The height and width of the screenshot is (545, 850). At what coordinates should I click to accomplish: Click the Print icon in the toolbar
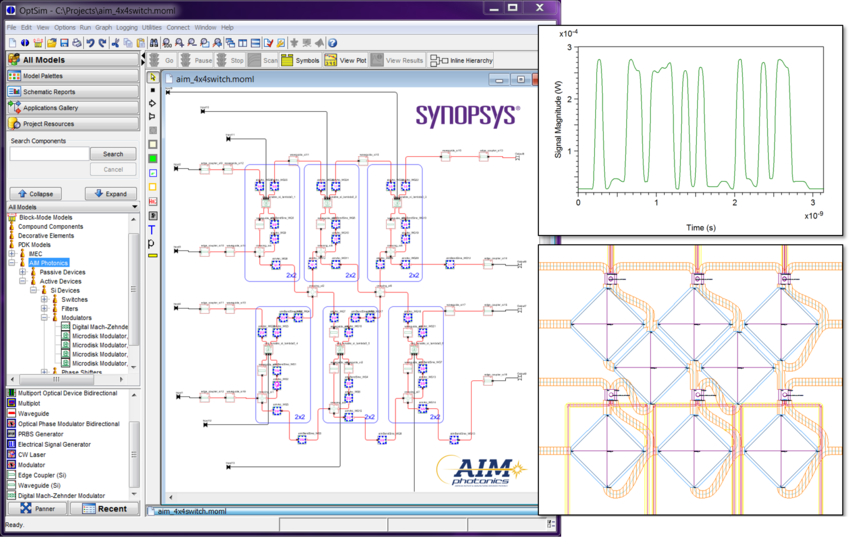[76, 43]
